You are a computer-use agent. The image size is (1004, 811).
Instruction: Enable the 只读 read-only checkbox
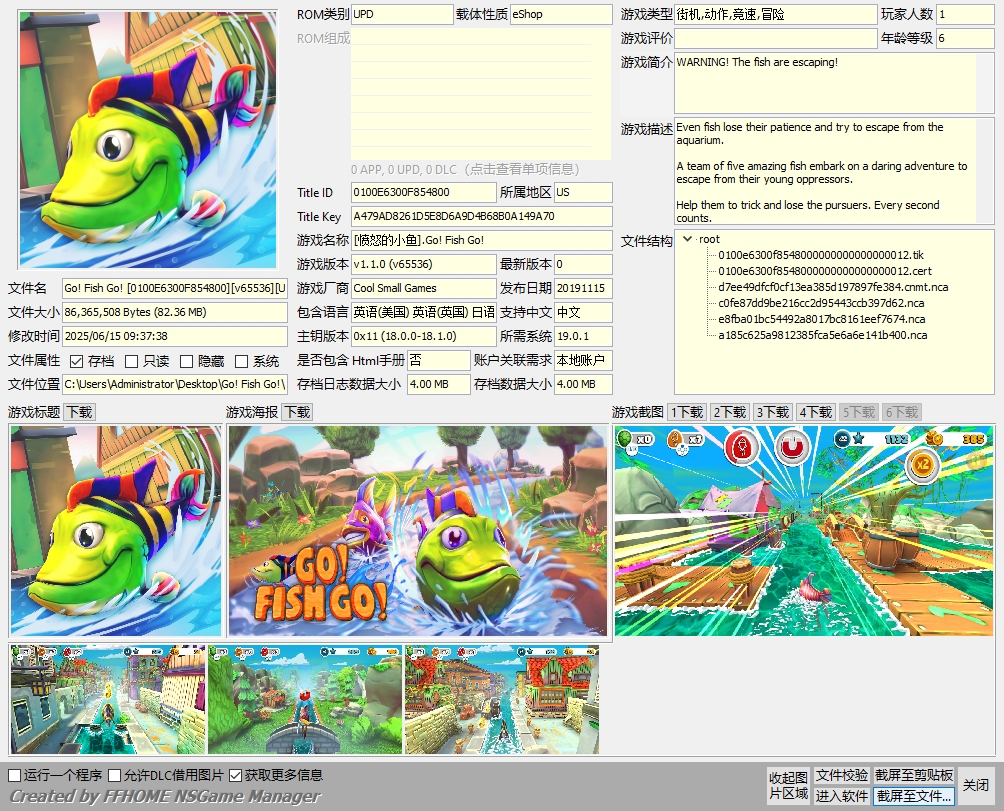click(131, 361)
